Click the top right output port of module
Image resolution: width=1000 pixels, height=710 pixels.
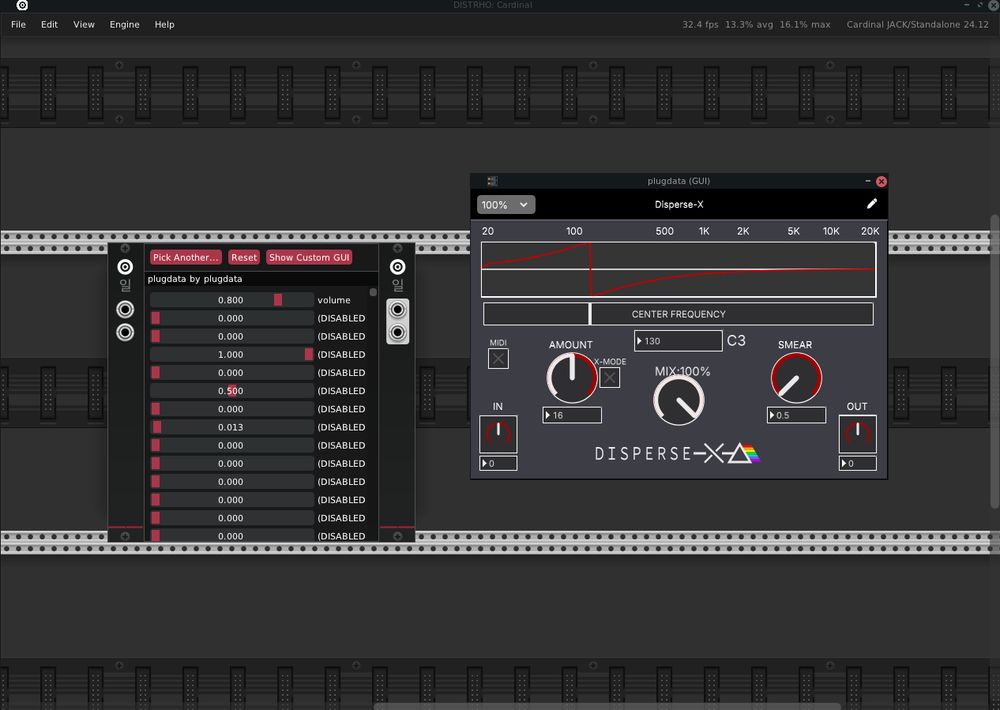pyautogui.click(x=397, y=267)
